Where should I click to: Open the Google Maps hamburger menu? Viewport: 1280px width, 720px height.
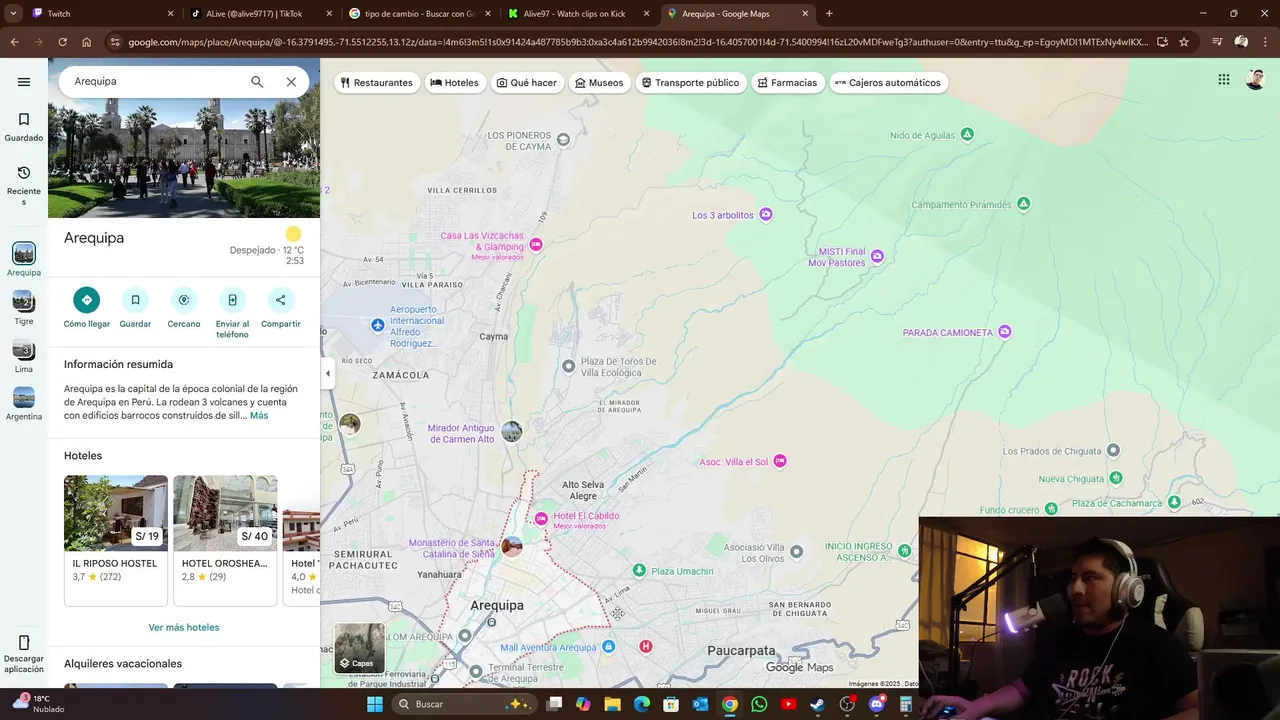(24, 82)
